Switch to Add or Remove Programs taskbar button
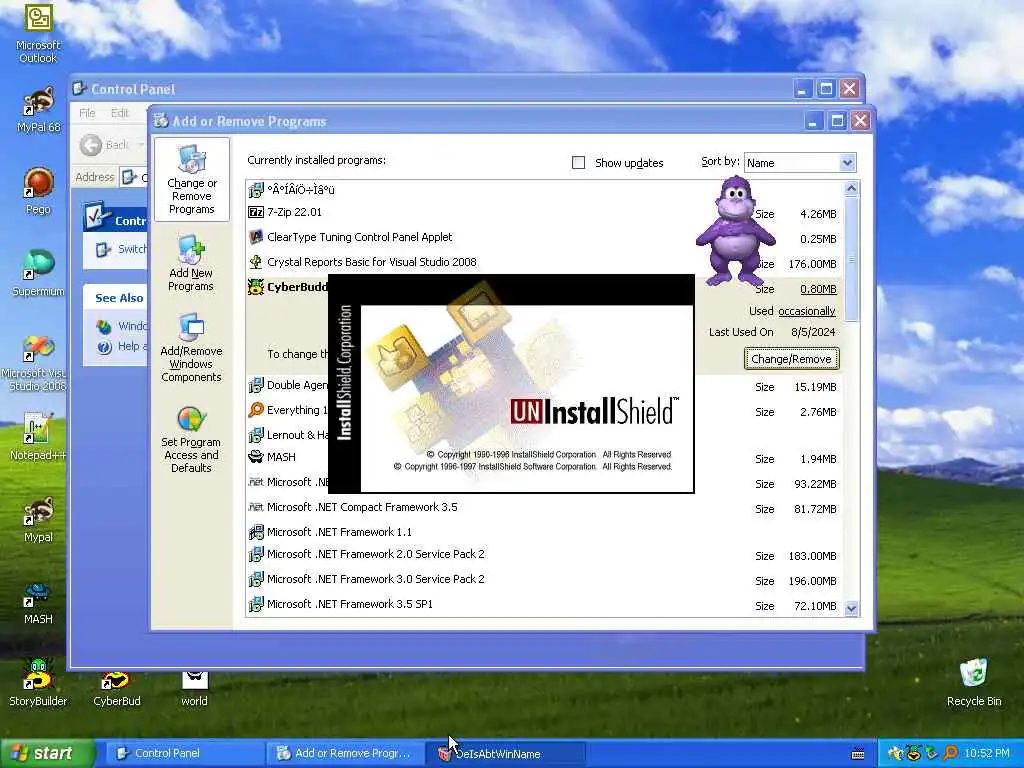This screenshot has height=768, width=1024. tap(345, 754)
